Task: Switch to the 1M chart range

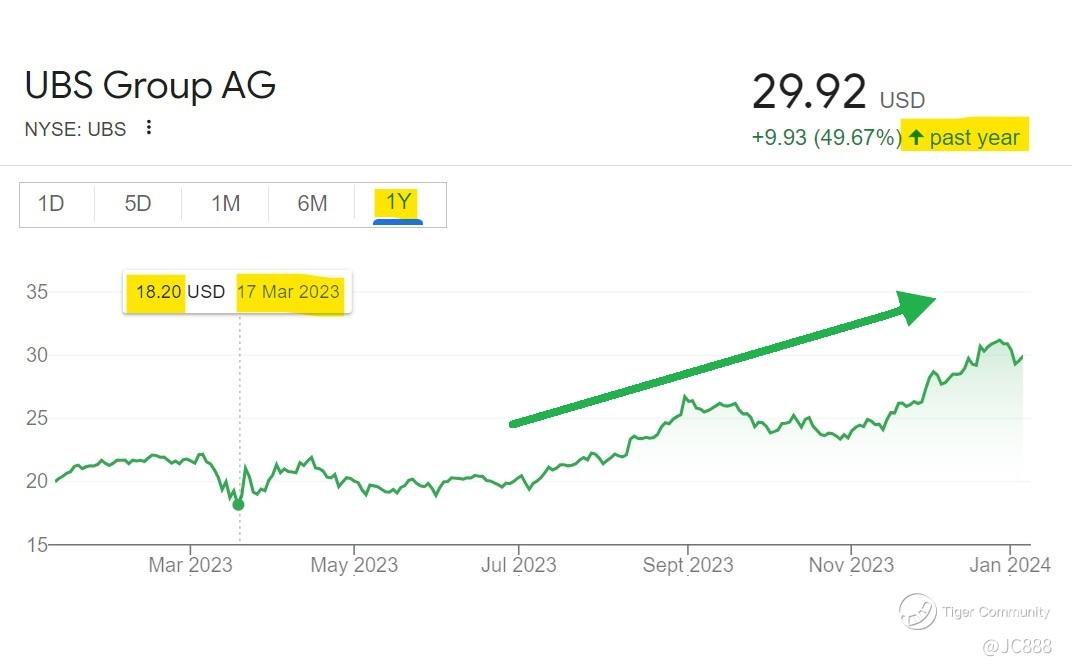Action: [x=225, y=204]
